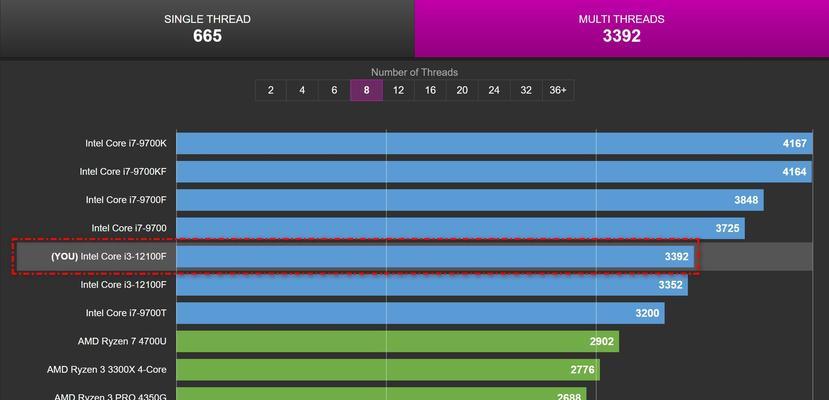
Task: Click the 3200 score bar
Action: [x=420, y=313]
